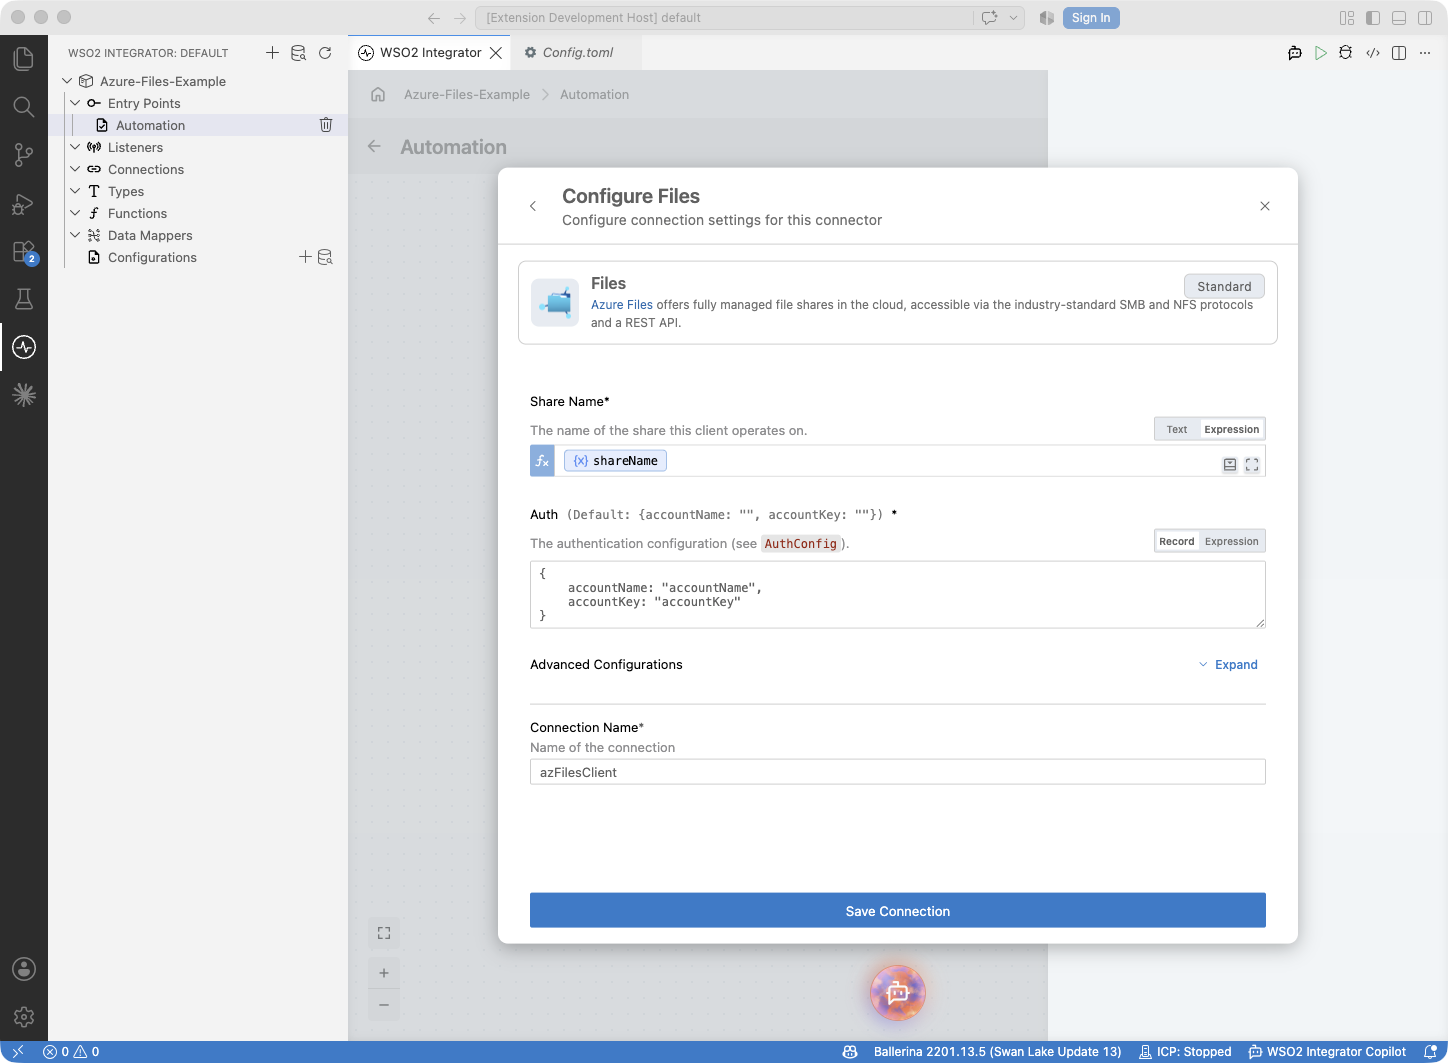Open Manage gear in activity bar
Image resolution: width=1448 pixels, height=1063 pixels.
pyautogui.click(x=24, y=1017)
